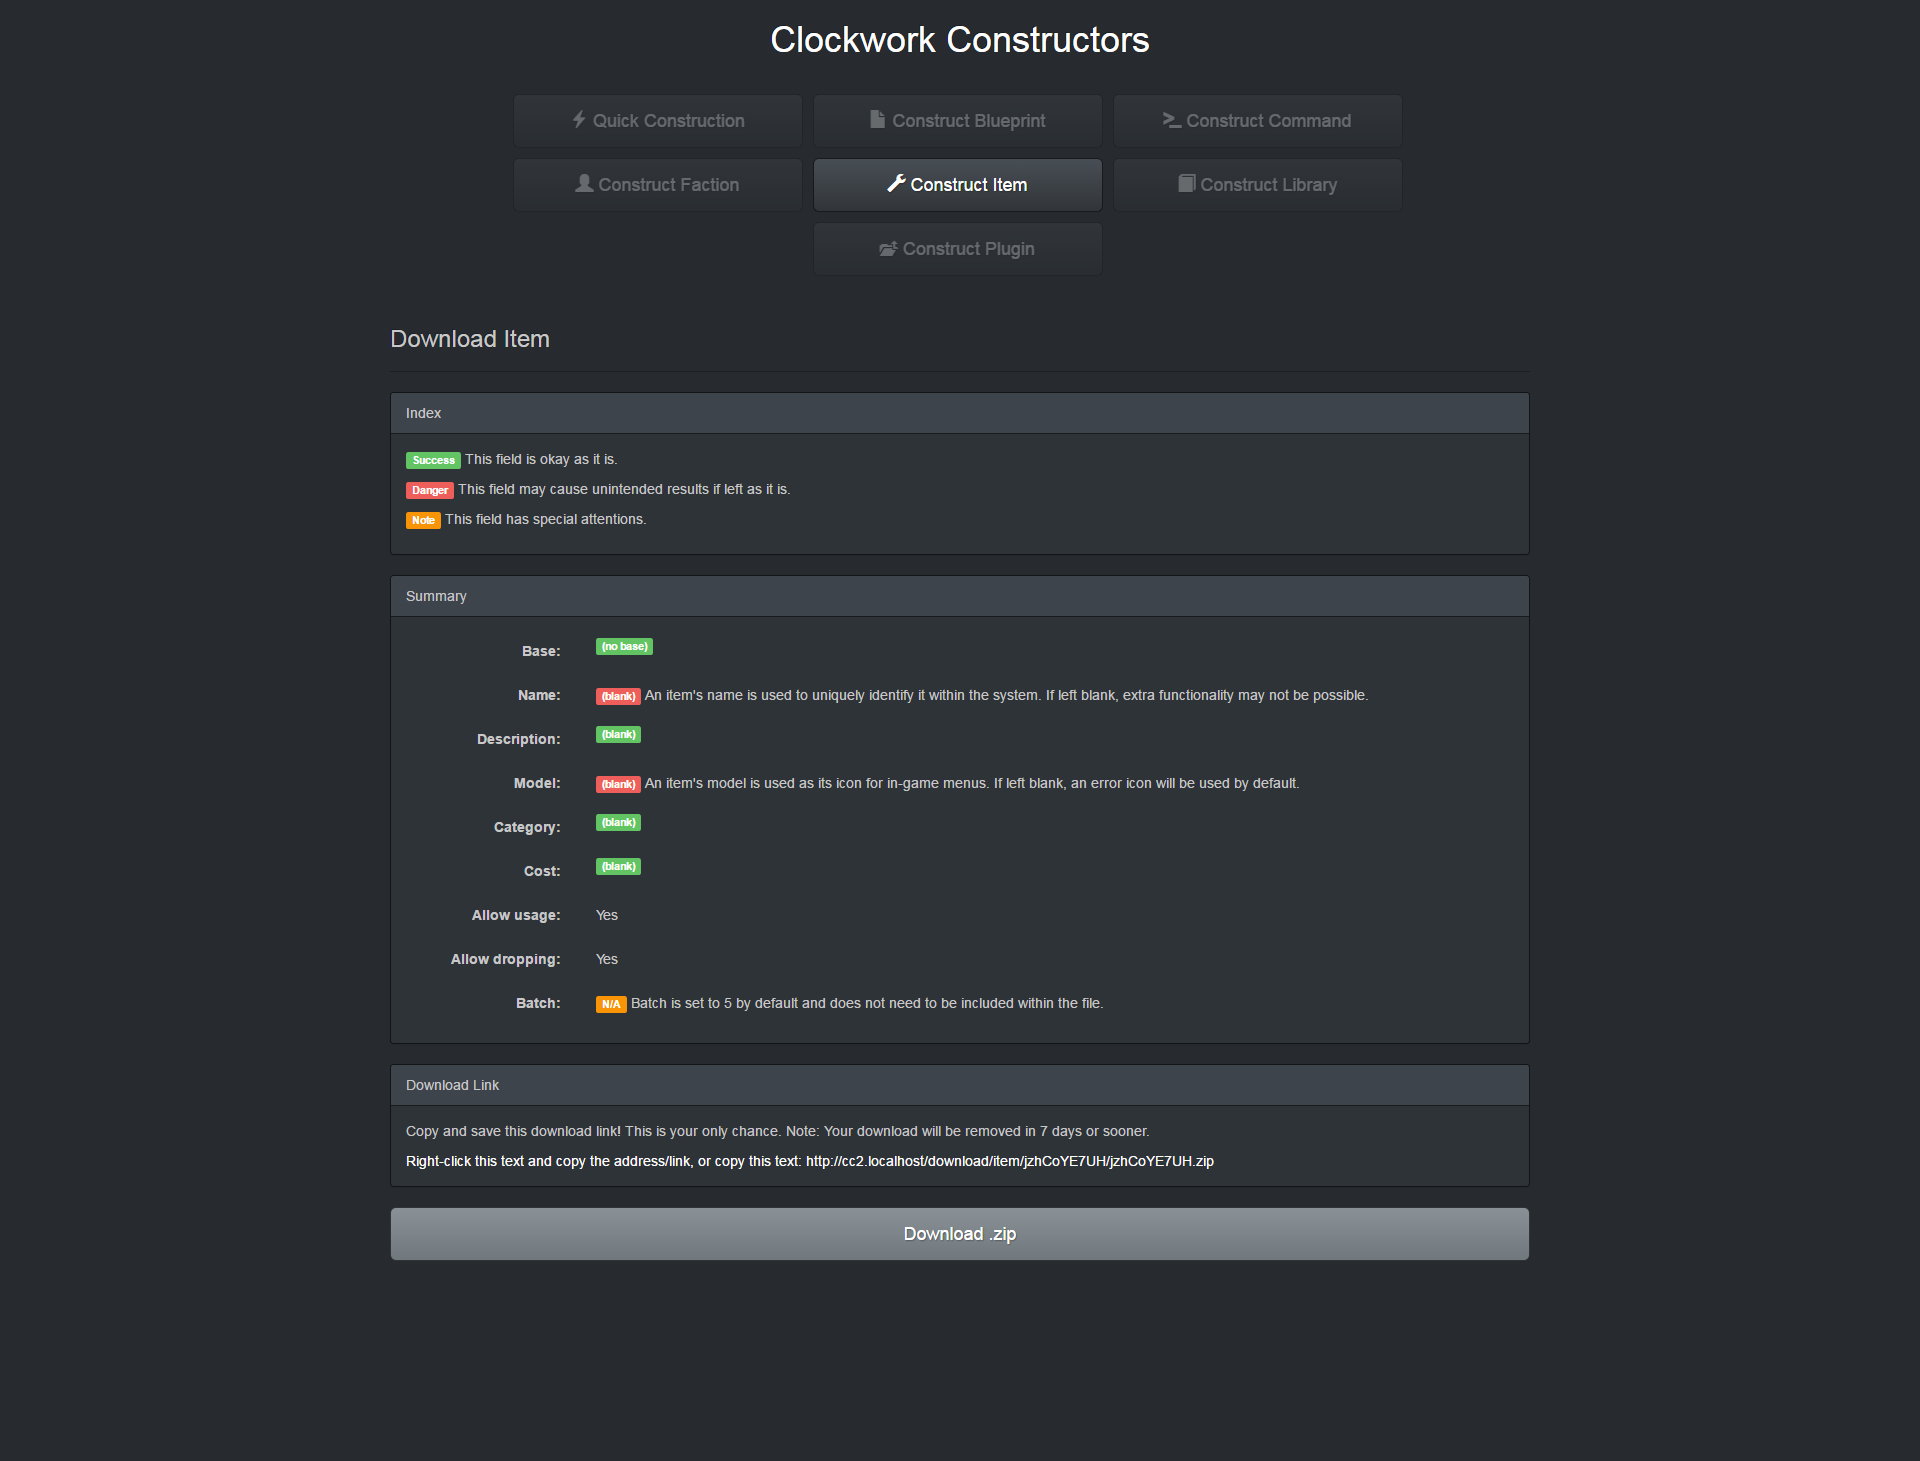Click the lightning bolt Quick Construction icon
Image resolution: width=1920 pixels, height=1461 pixels.
[x=579, y=120]
